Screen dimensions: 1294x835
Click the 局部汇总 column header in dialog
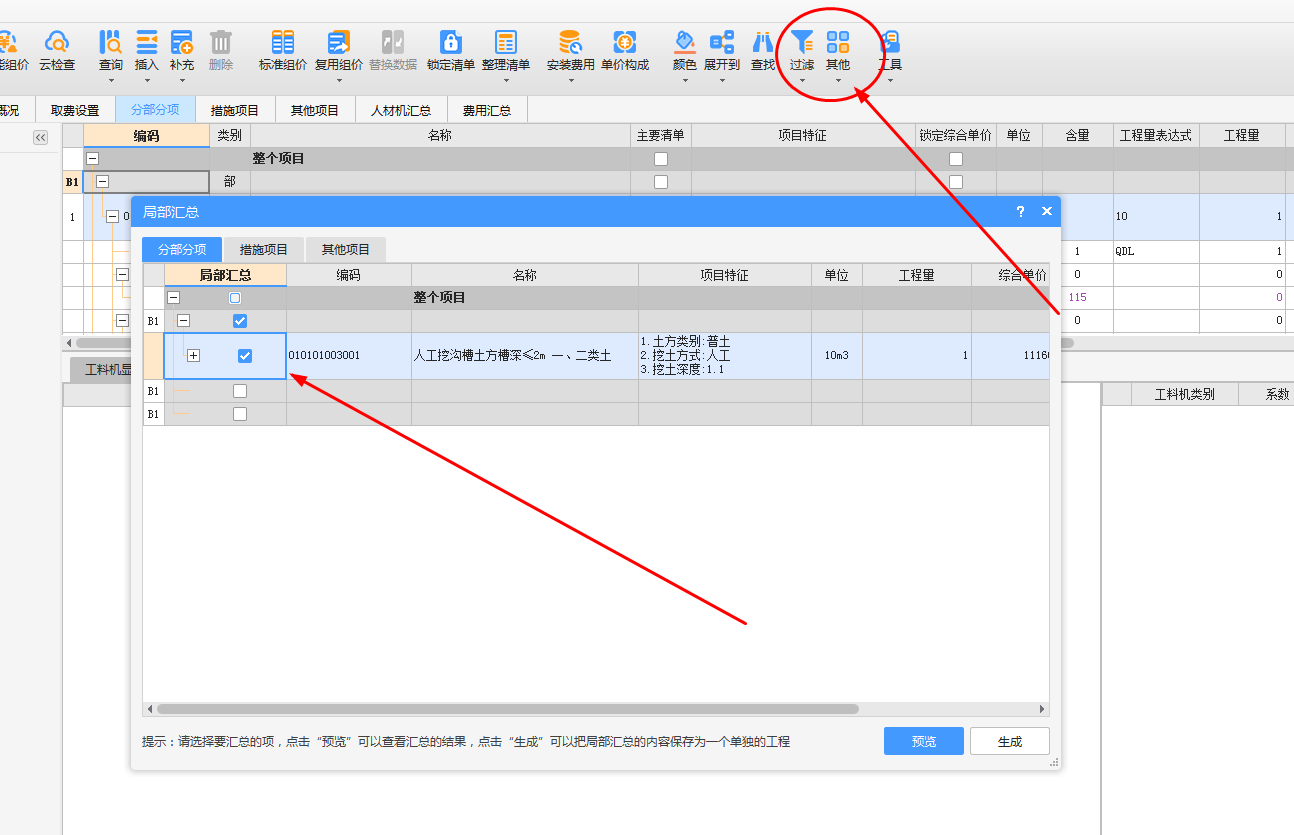pos(225,275)
